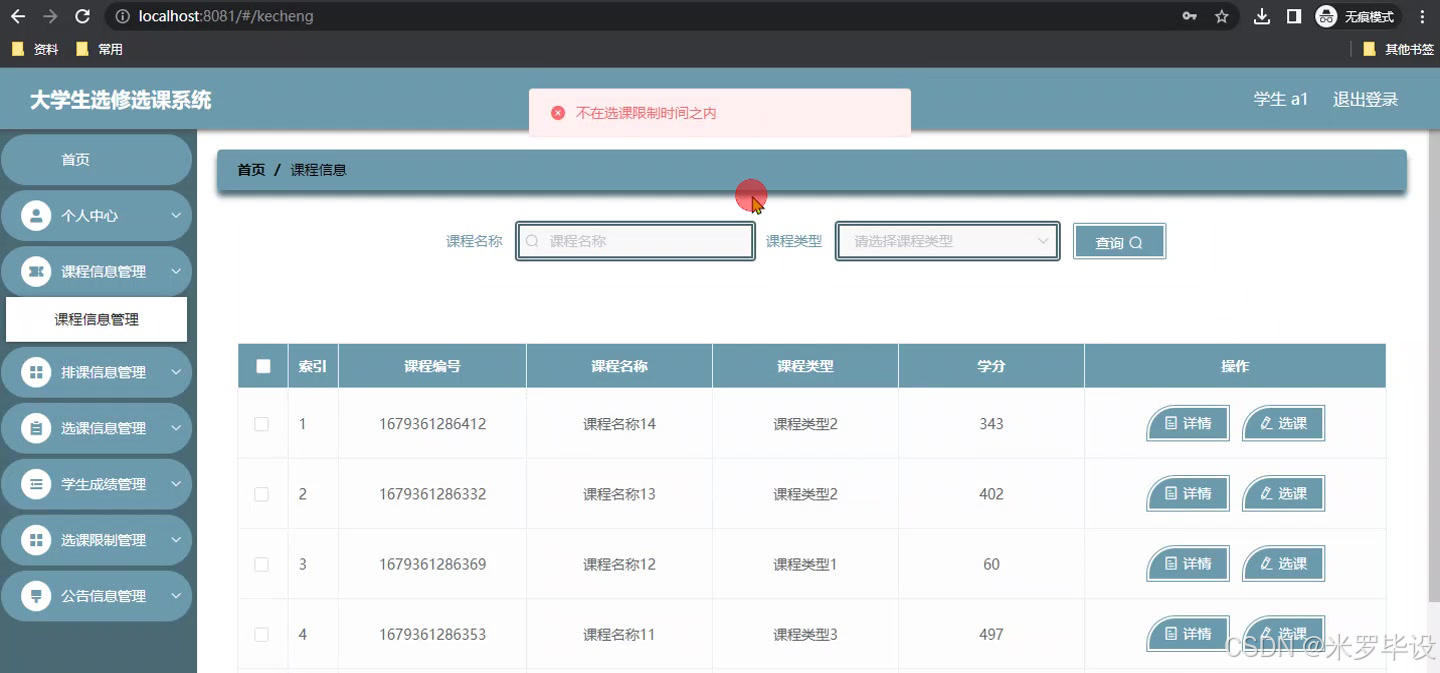1440x673 pixels.
Task: Click the 学生成绩管理 list icon
Action: (36, 484)
